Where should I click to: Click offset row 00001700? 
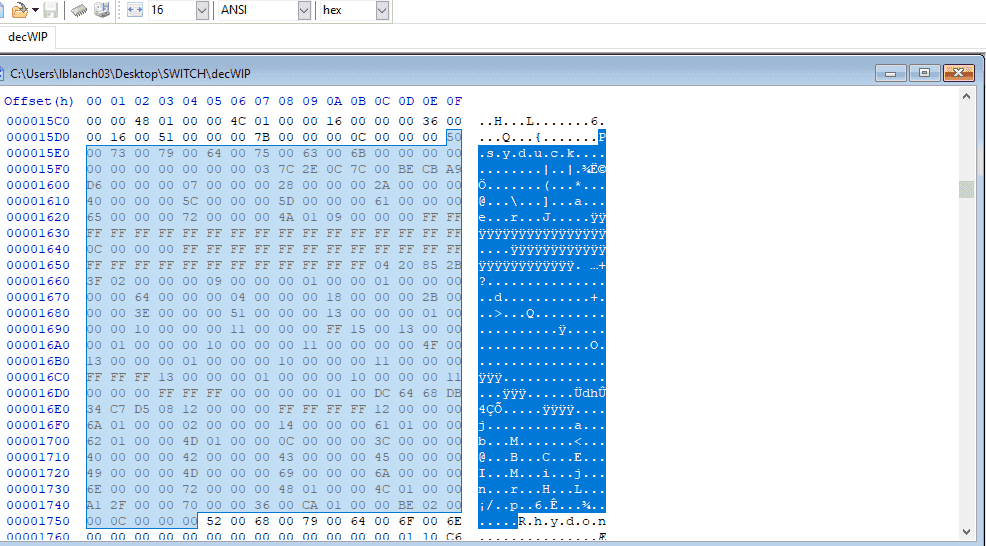pyautogui.click(x=38, y=441)
